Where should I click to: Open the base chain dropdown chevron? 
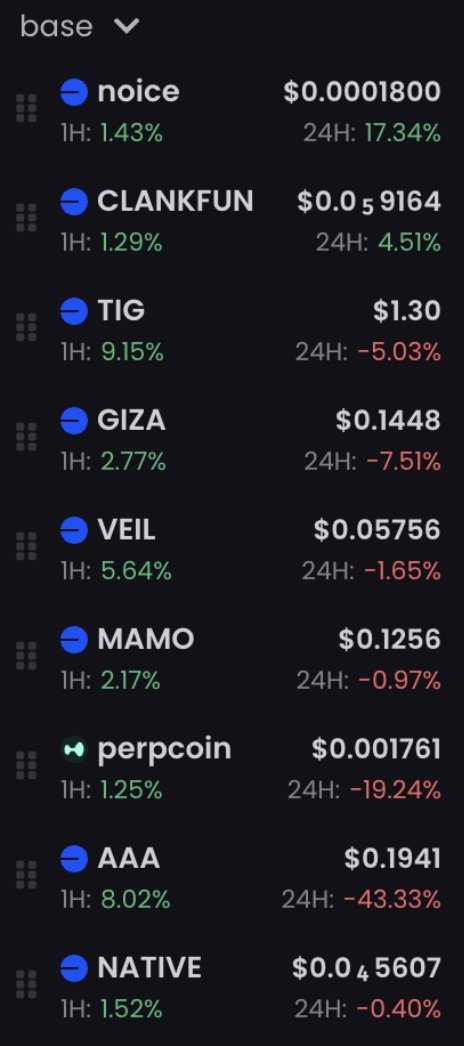pyautogui.click(x=126, y=27)
